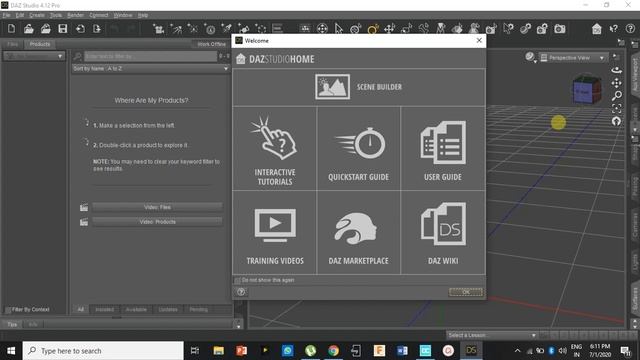
Task: Click the view cube in viewport
Action: pos(587,90)
